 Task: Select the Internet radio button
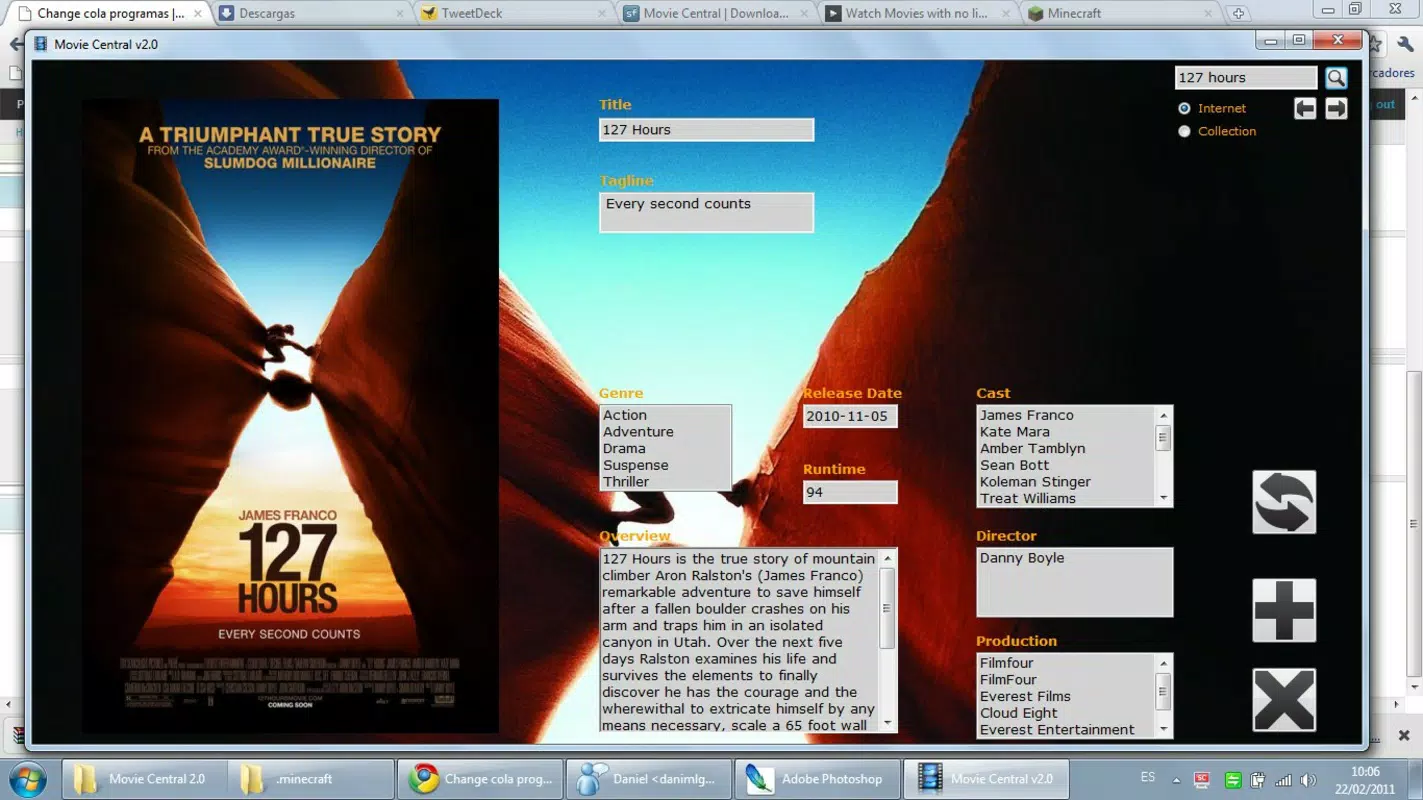1184,108
